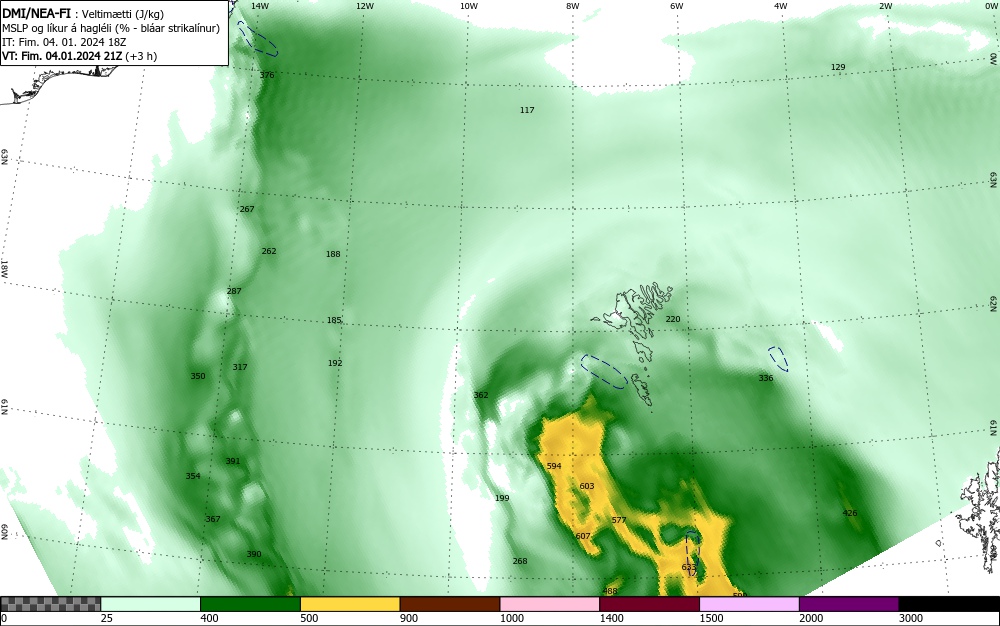Click the legend tick label '1400'
Image resolution: width=1000 pixels, height=626 pixels.
(x=611, y=618)
